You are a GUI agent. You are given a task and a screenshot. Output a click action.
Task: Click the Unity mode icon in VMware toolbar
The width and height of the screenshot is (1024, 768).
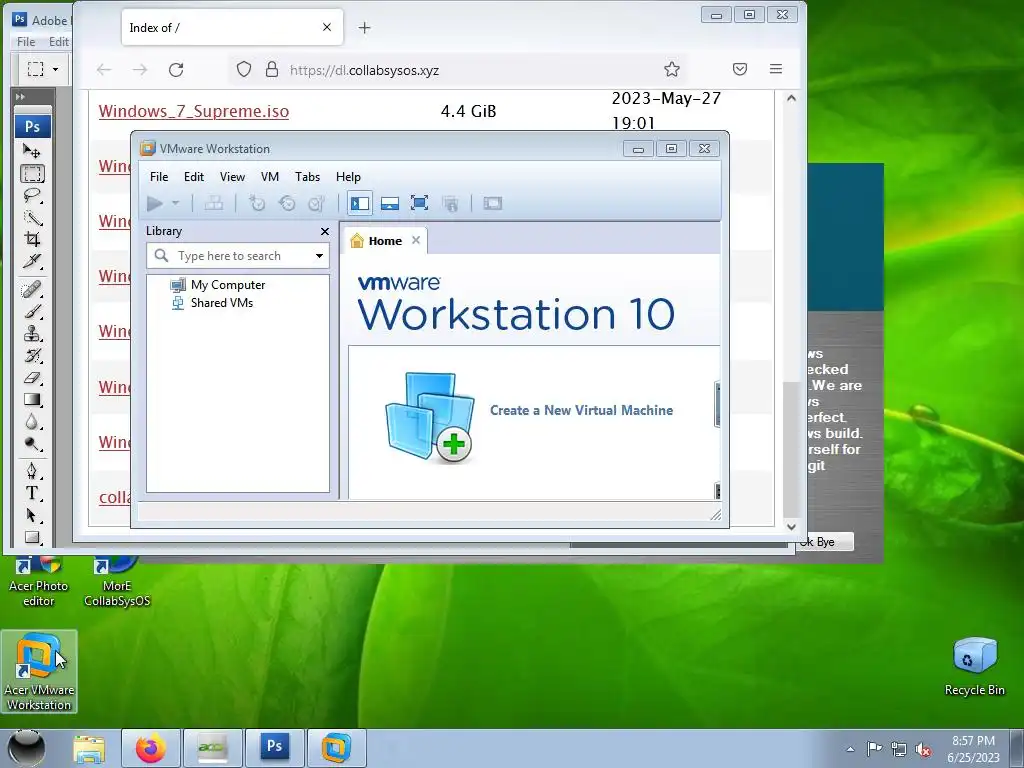450,204
